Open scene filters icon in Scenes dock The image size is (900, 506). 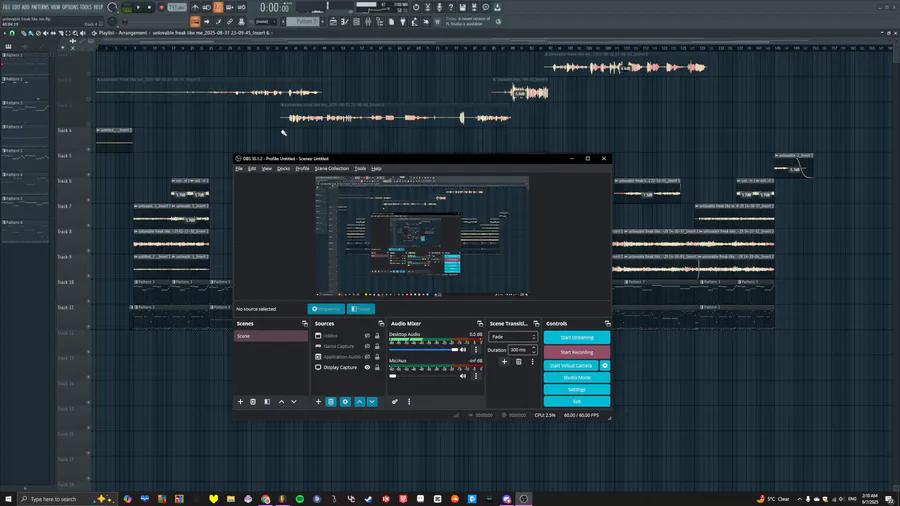click(267, 402)
